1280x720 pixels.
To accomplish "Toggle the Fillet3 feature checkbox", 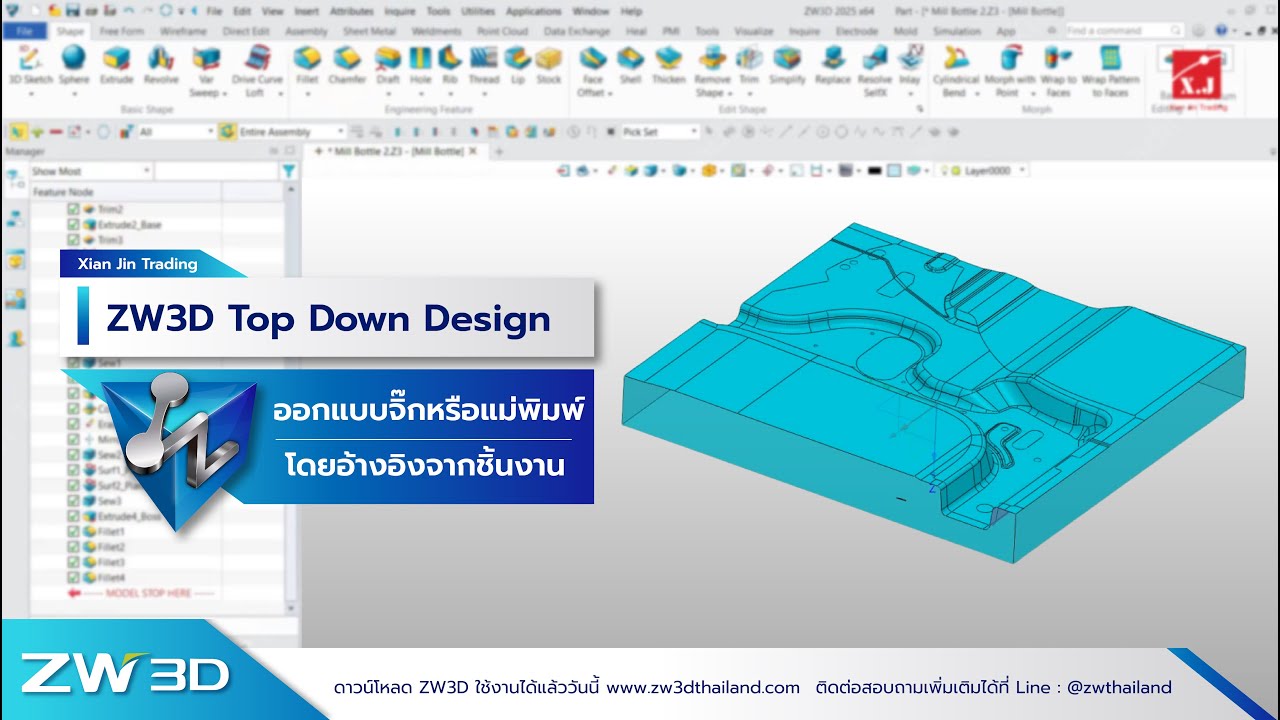I will click(73, 562).
